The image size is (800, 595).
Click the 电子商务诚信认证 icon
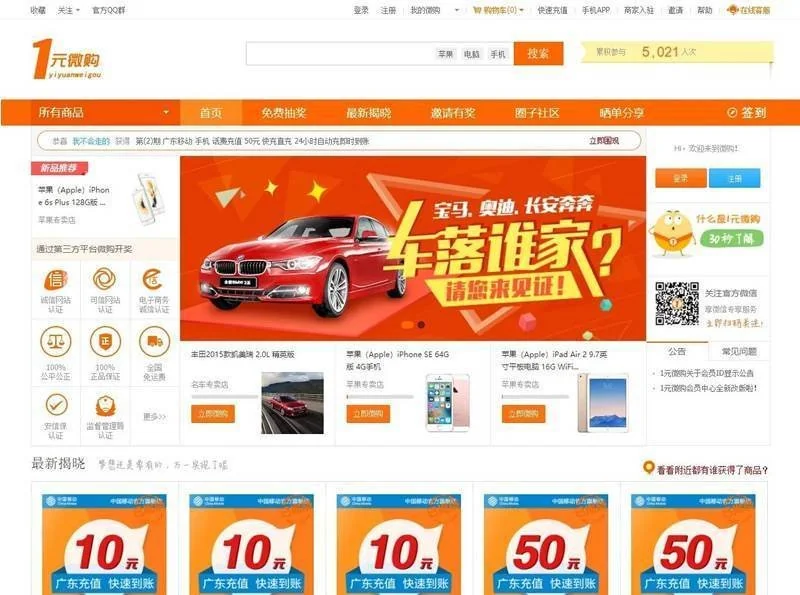tap(153, 280)
